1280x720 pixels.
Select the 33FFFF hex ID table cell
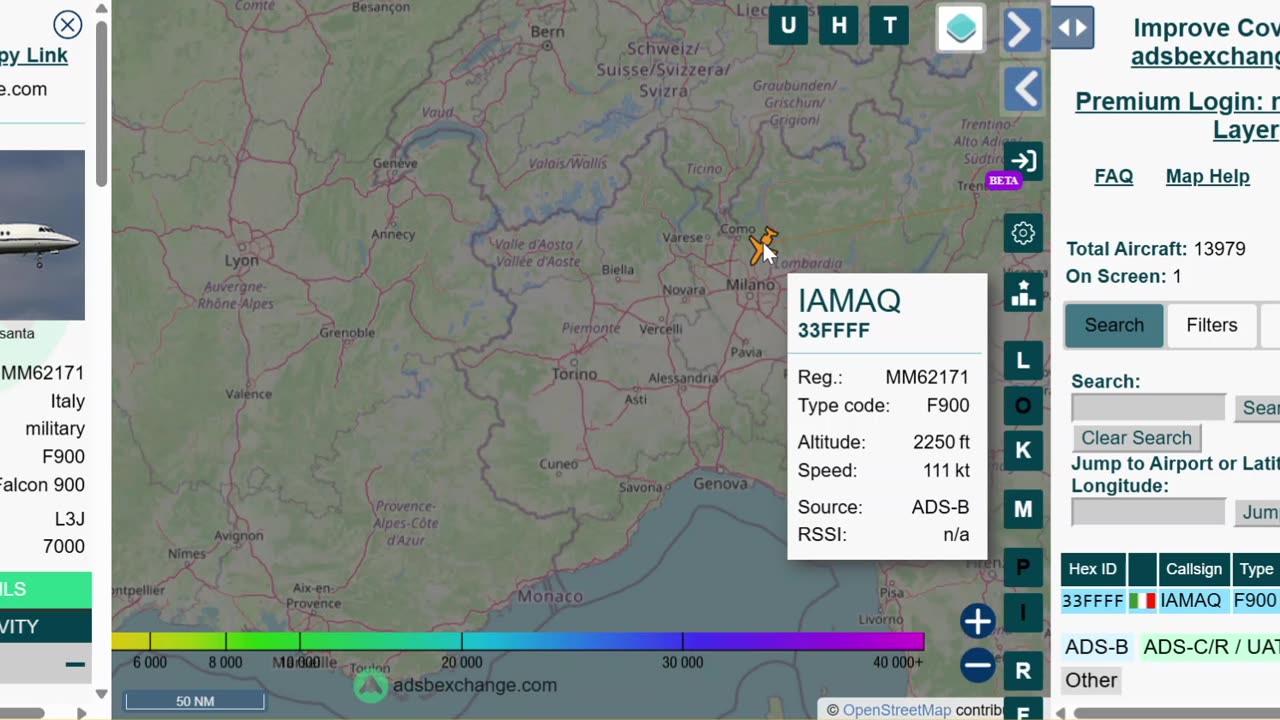(1092, 601)
